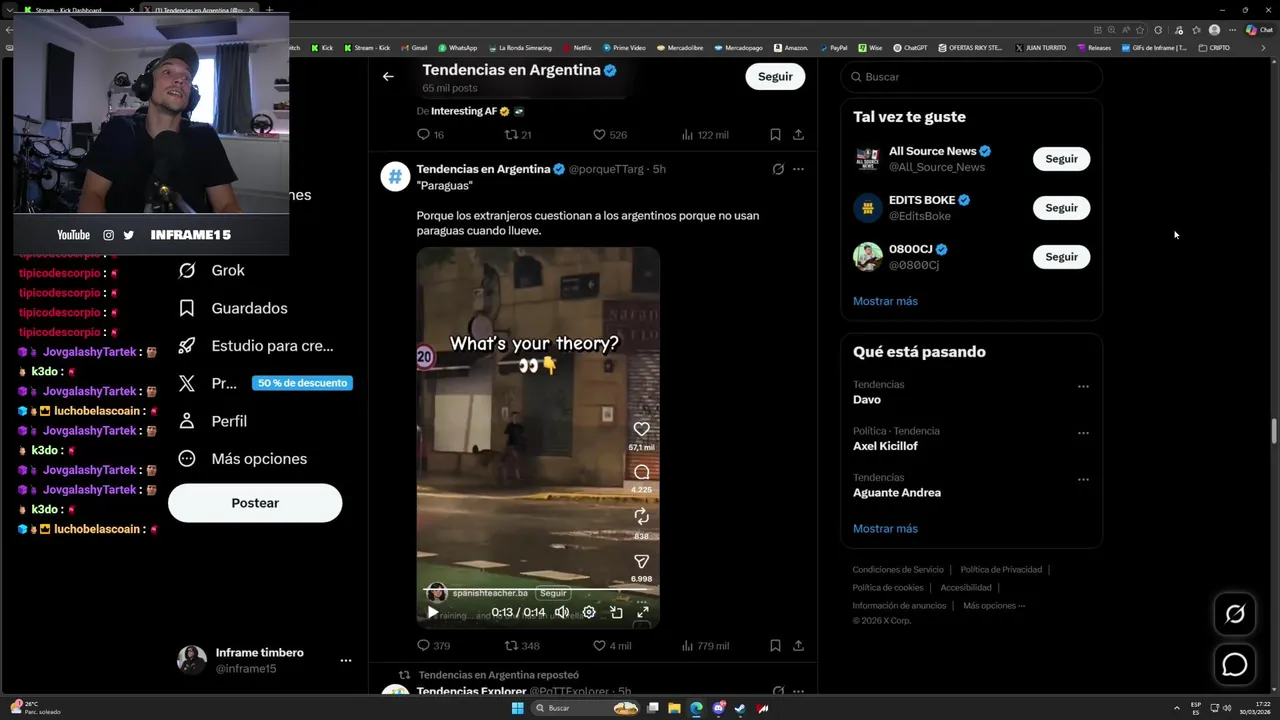Open the Windows Start menu

click(x=517, y=708)
